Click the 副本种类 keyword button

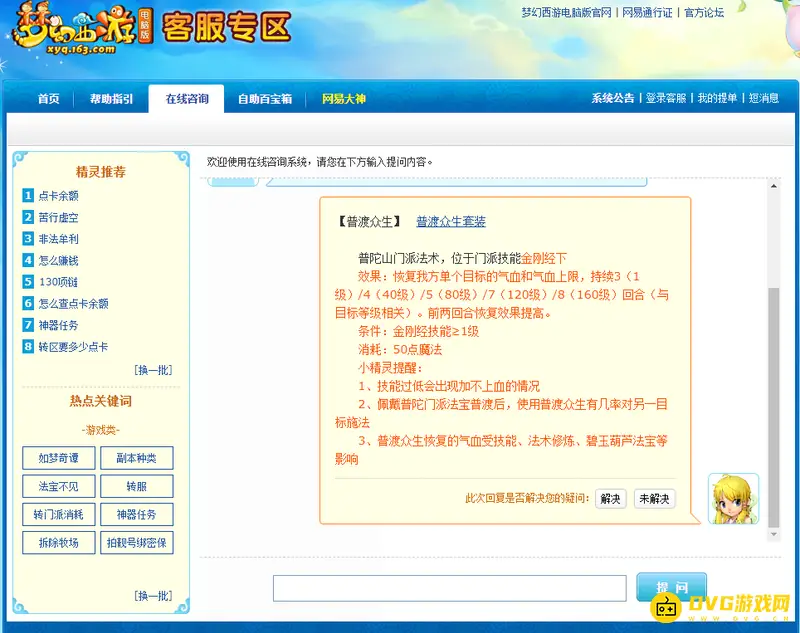(137, 458)
